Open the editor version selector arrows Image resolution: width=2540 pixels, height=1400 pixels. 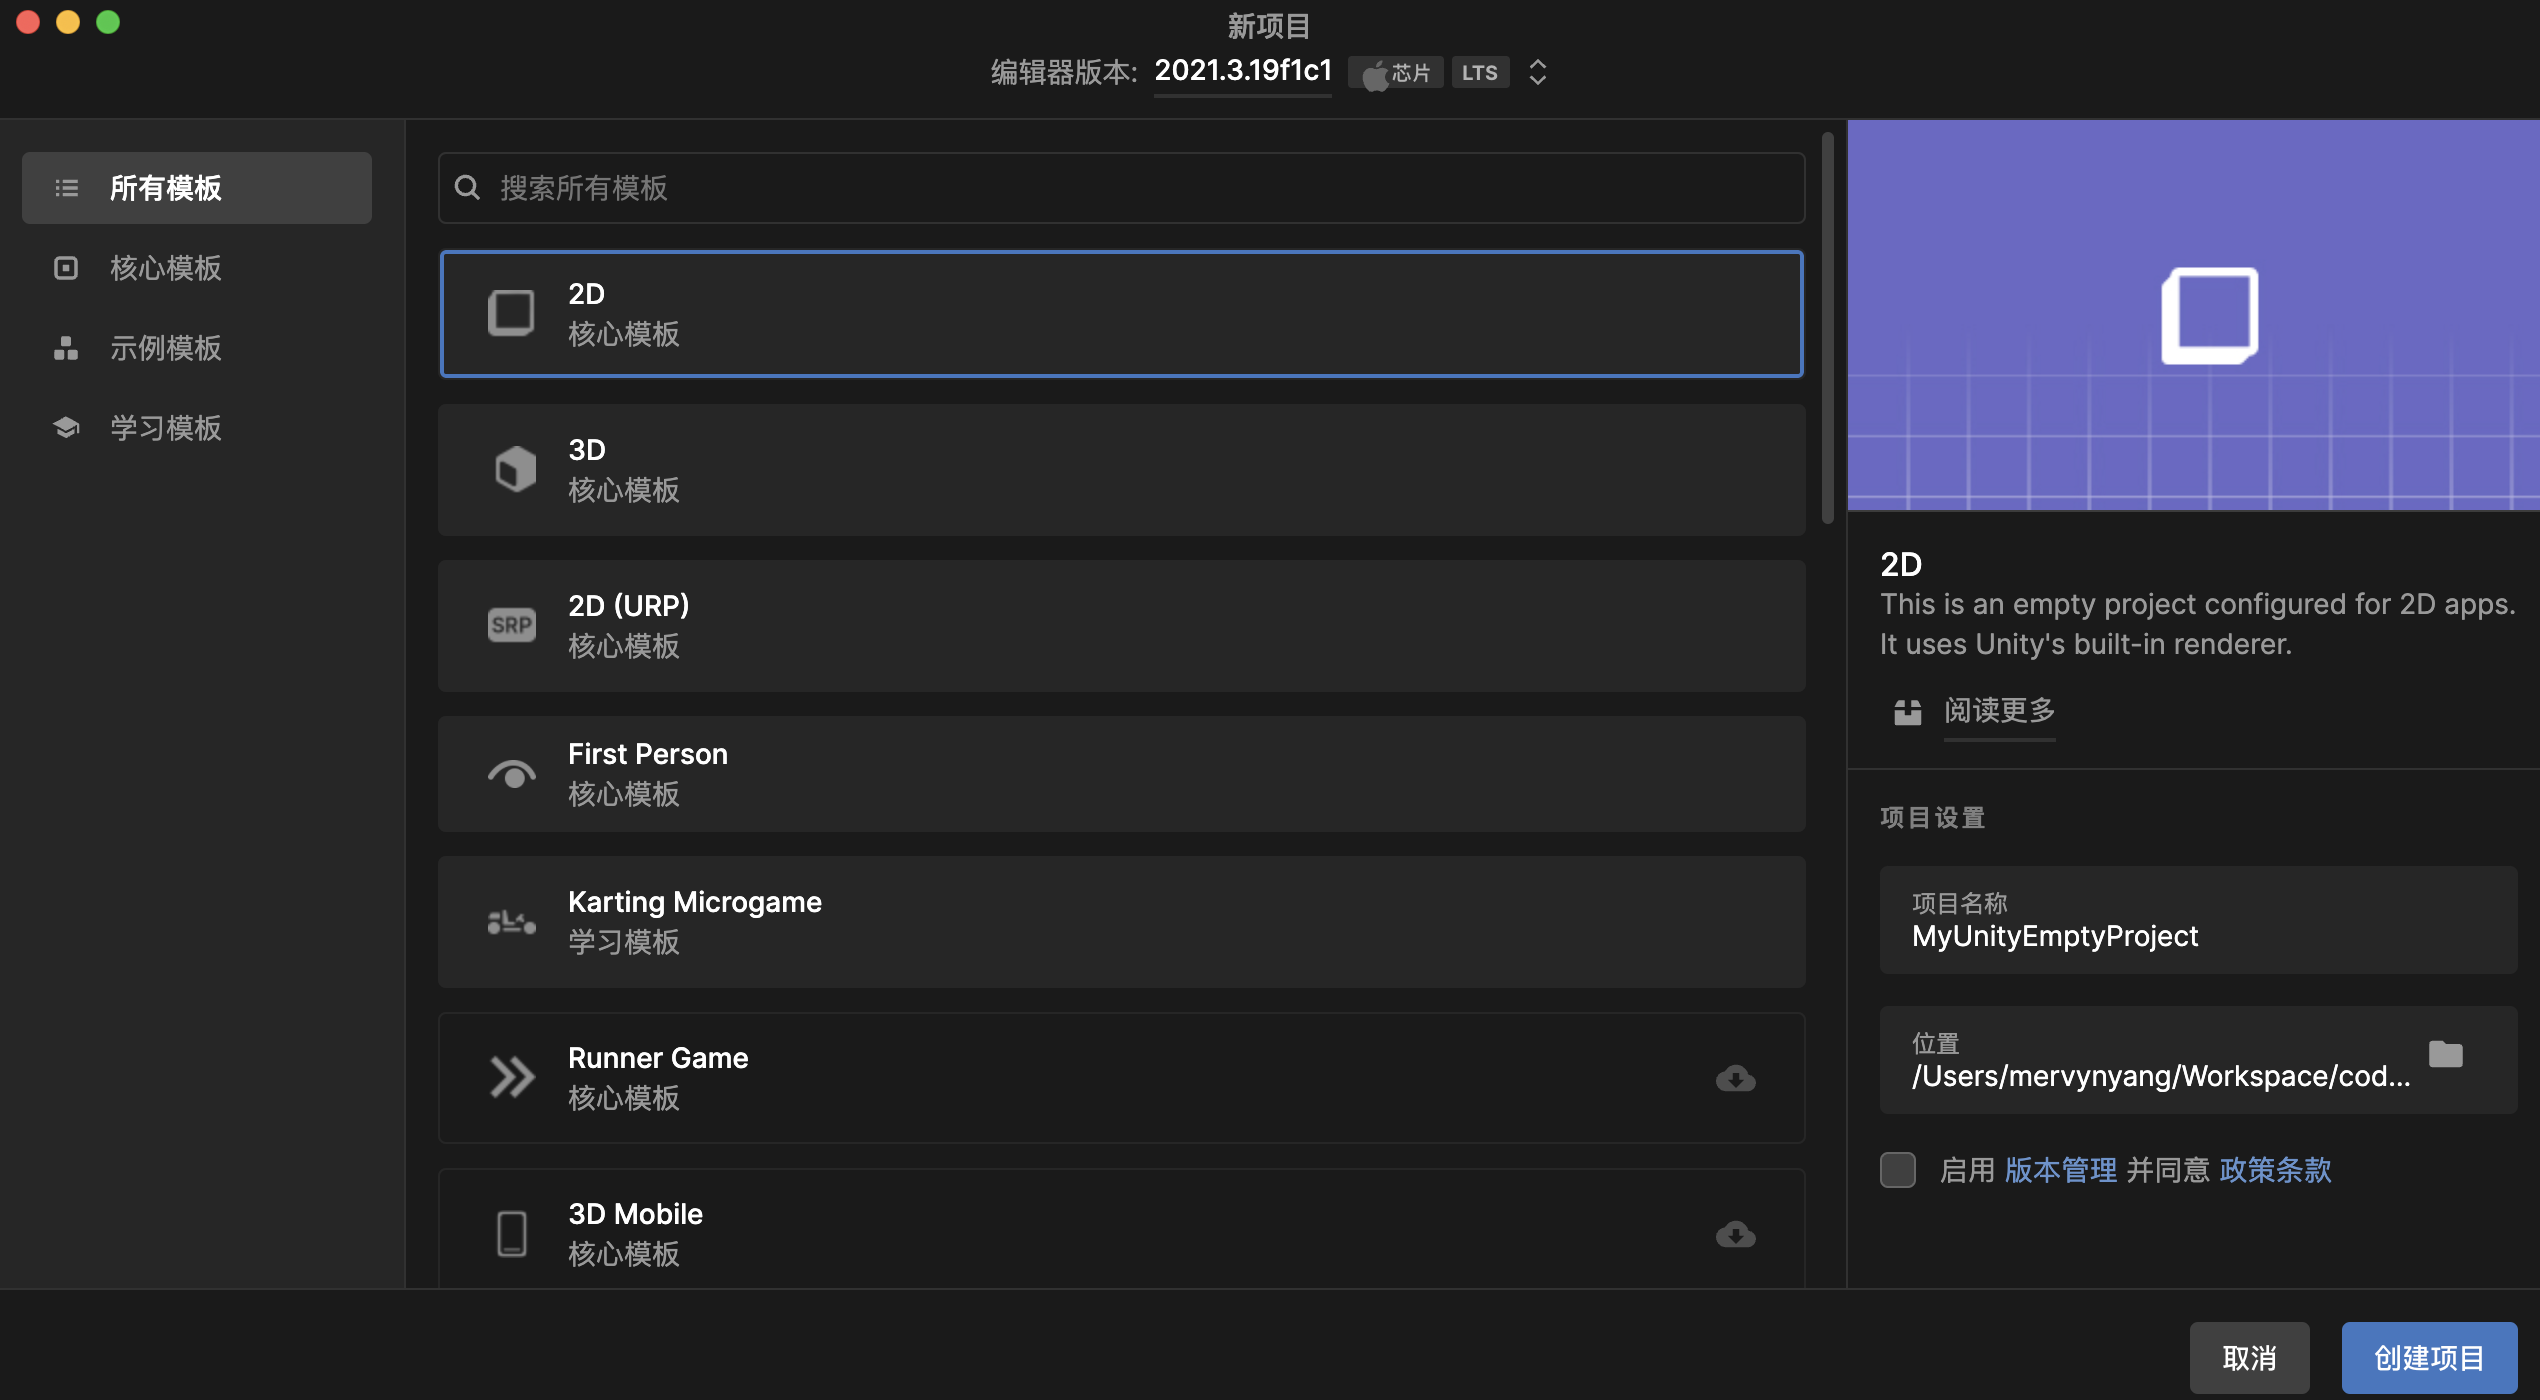pos(1538,72)
